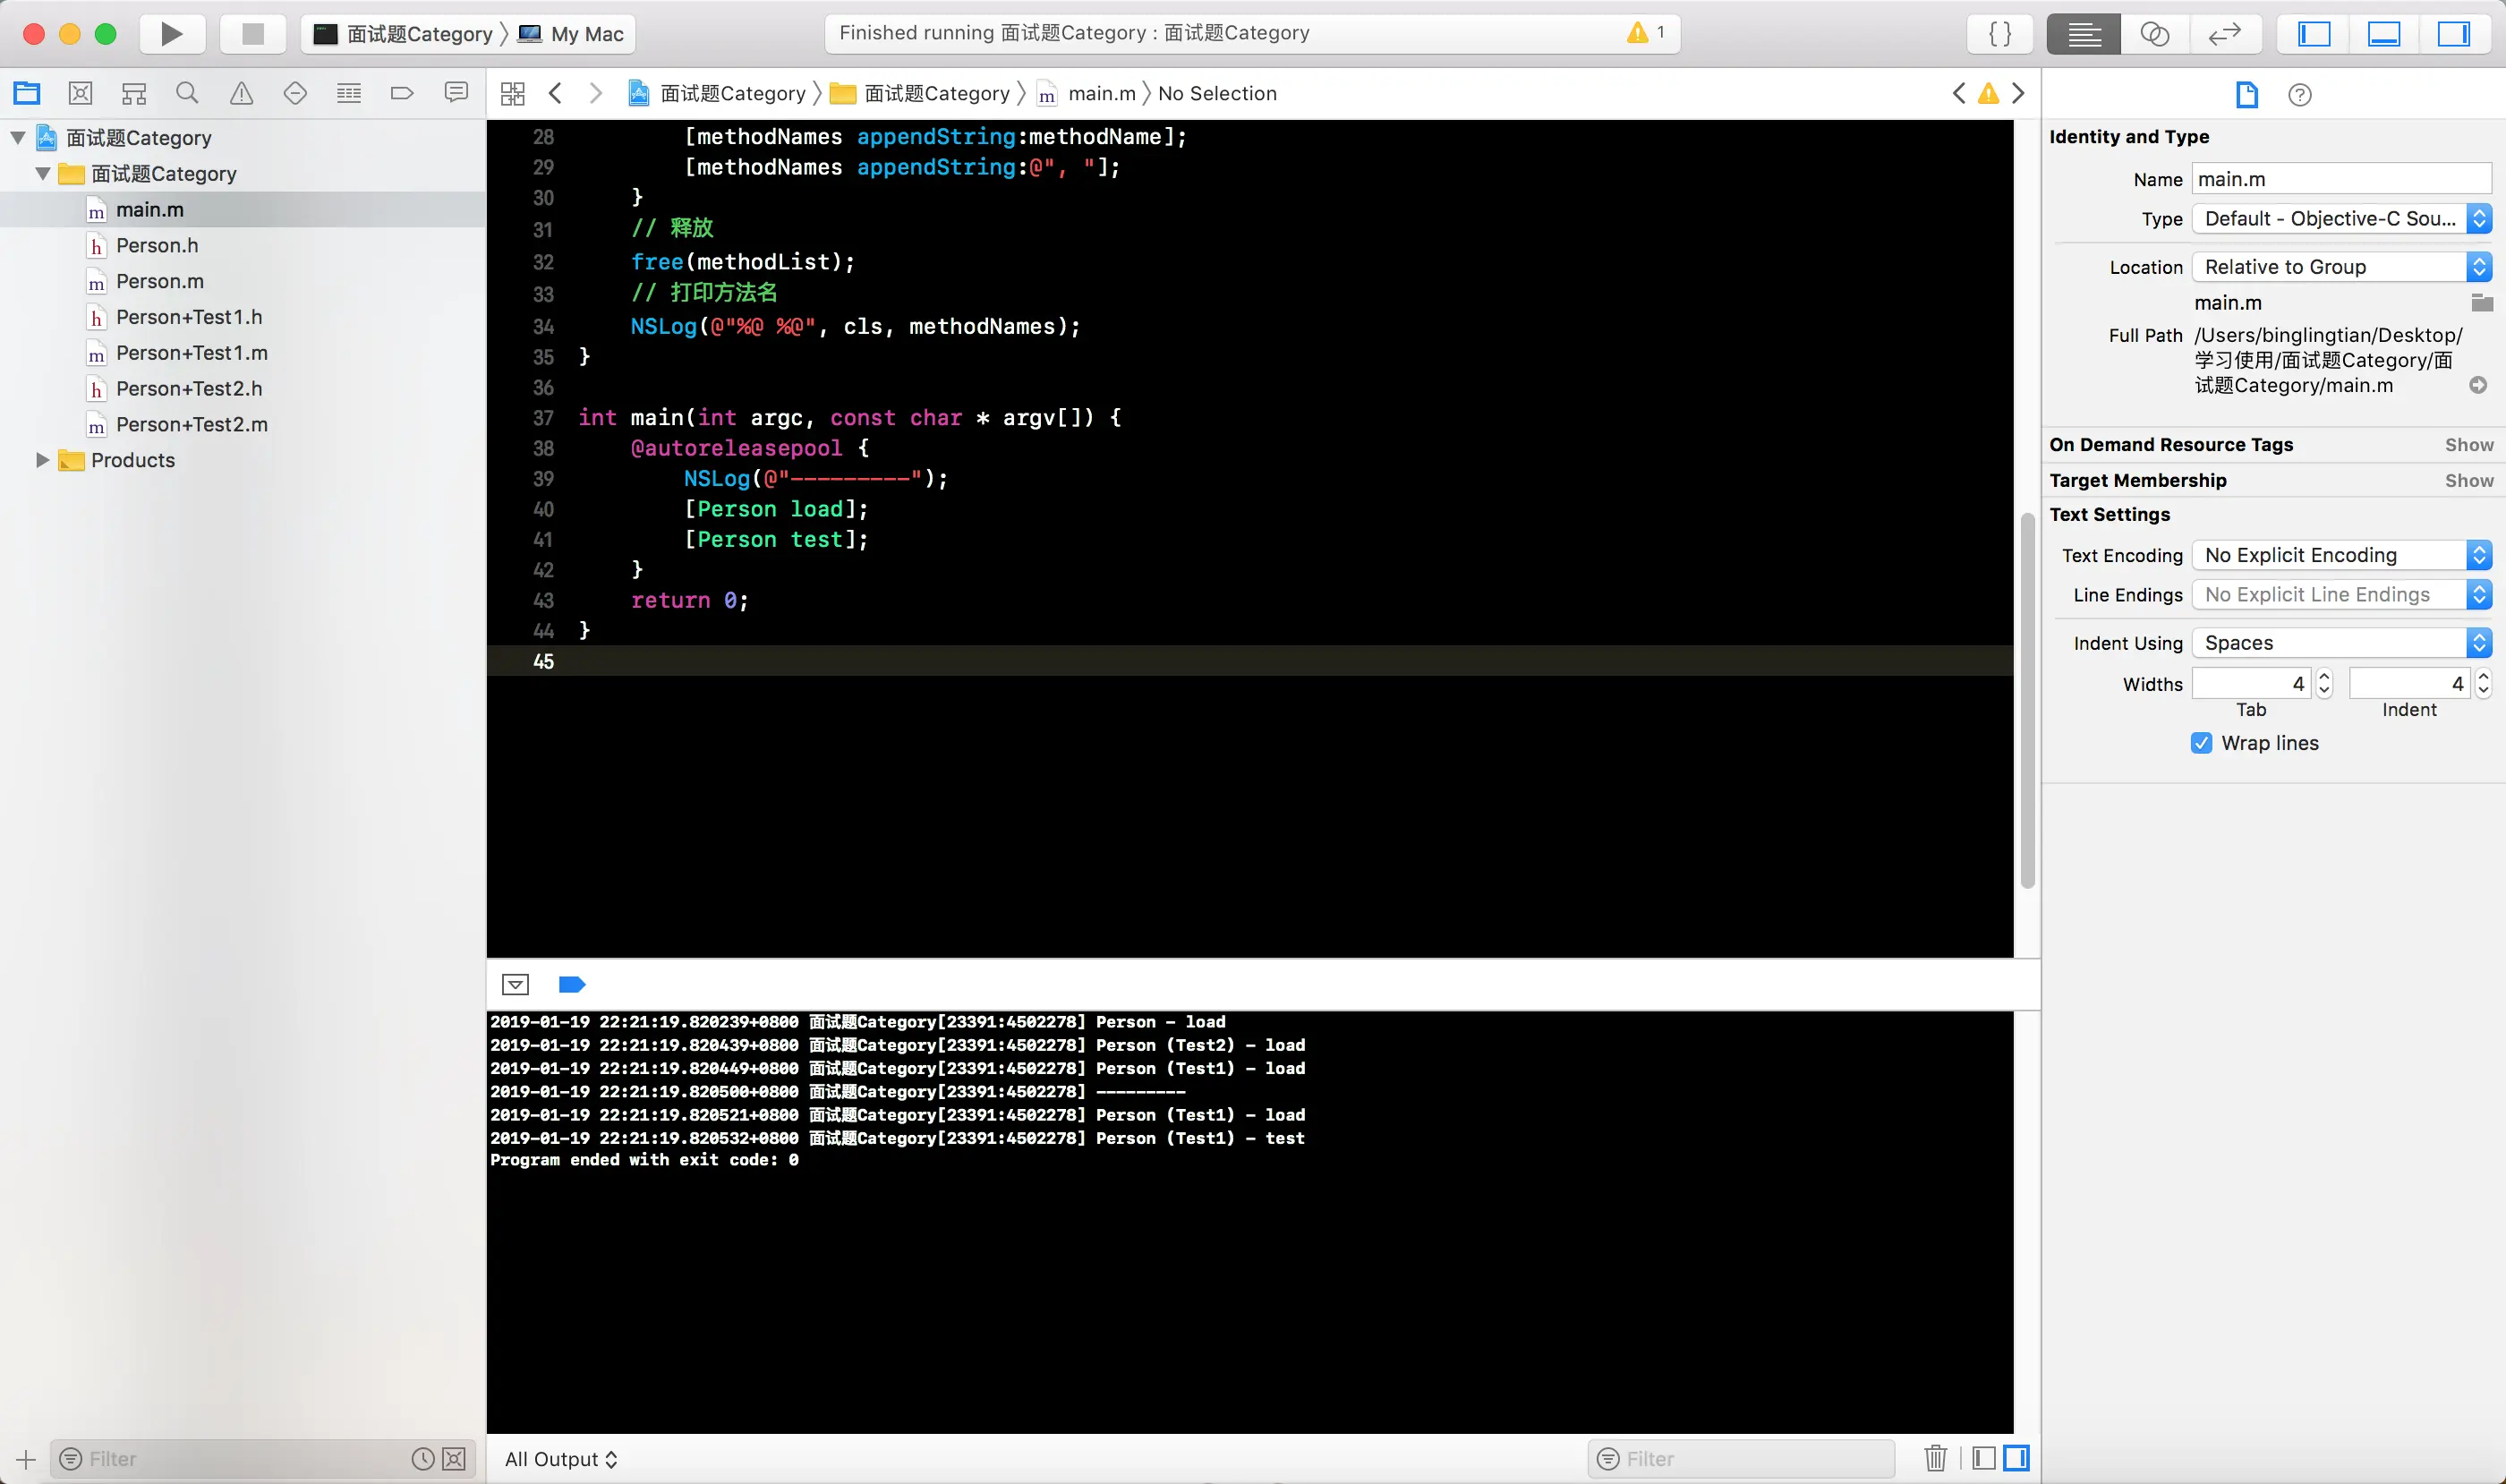
Task: Click Show next to Target Membership
Action: pyautogui.click(x=2468, y=480)
